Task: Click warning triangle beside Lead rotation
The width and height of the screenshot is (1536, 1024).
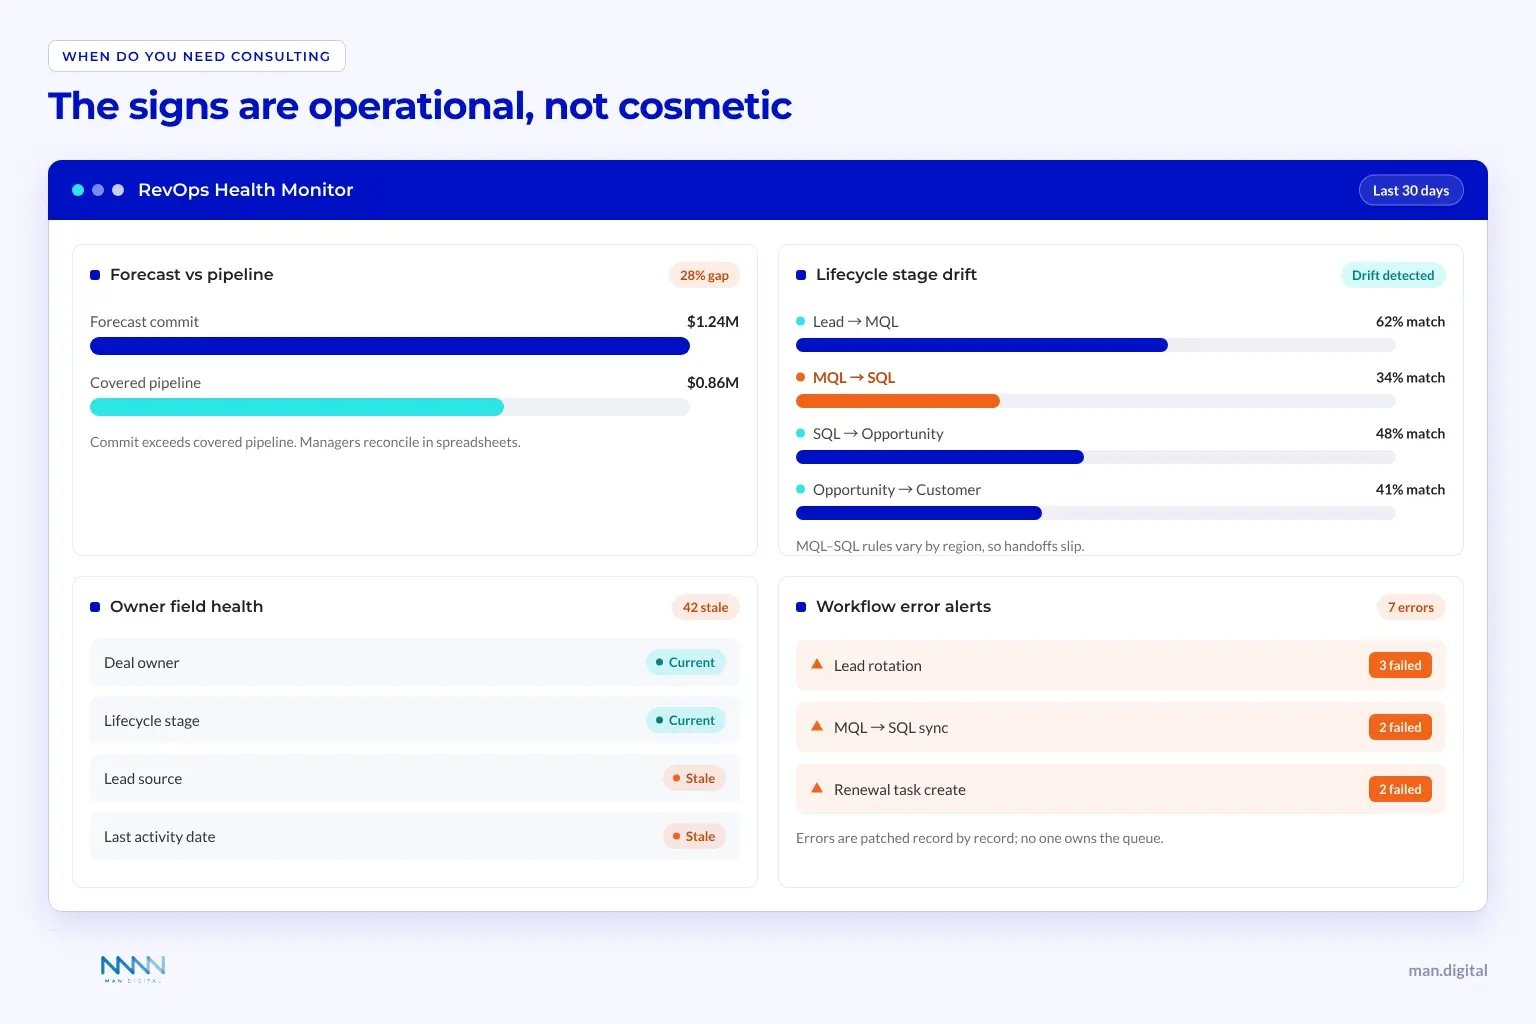Action: (x=817, y=664)
